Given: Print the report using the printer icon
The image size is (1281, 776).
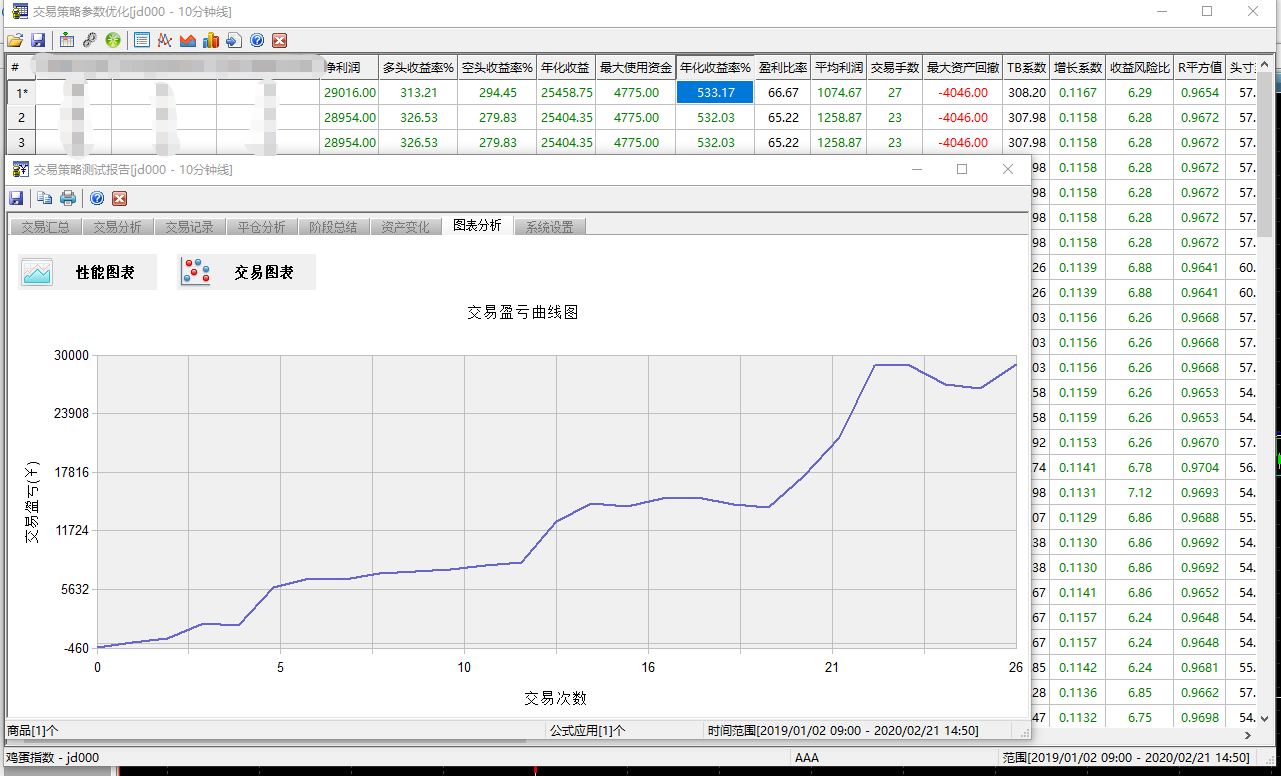Looking at the screenshot, I should coord(68,198).
